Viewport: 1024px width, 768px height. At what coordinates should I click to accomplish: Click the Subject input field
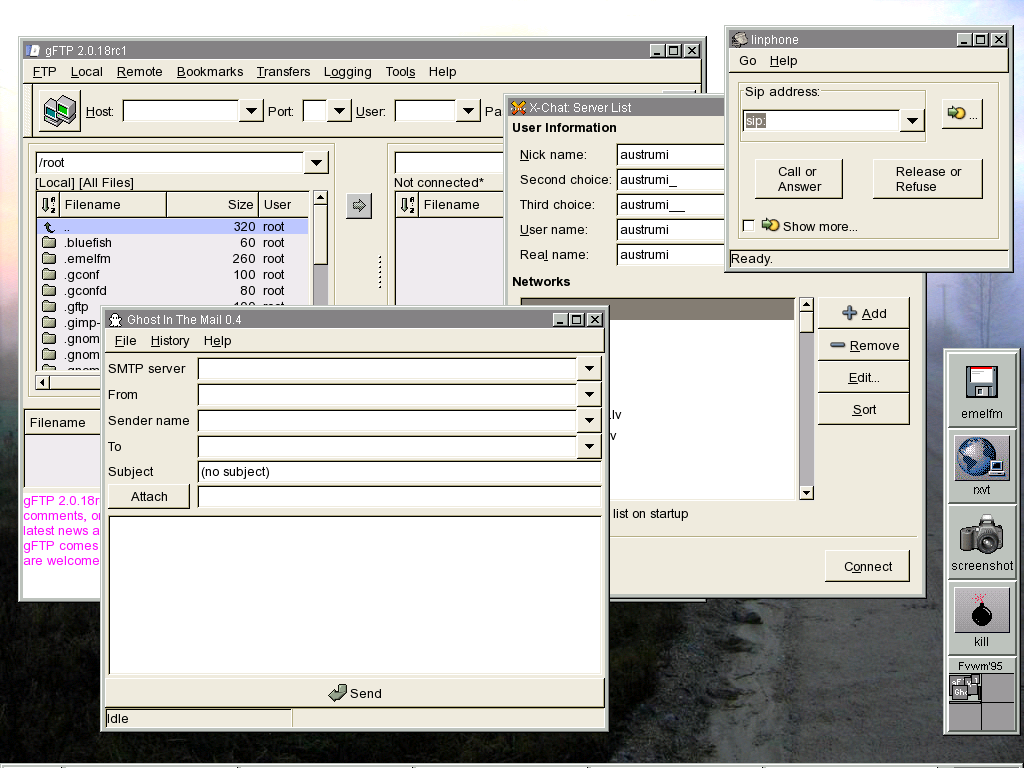click(x=399, y=472)
